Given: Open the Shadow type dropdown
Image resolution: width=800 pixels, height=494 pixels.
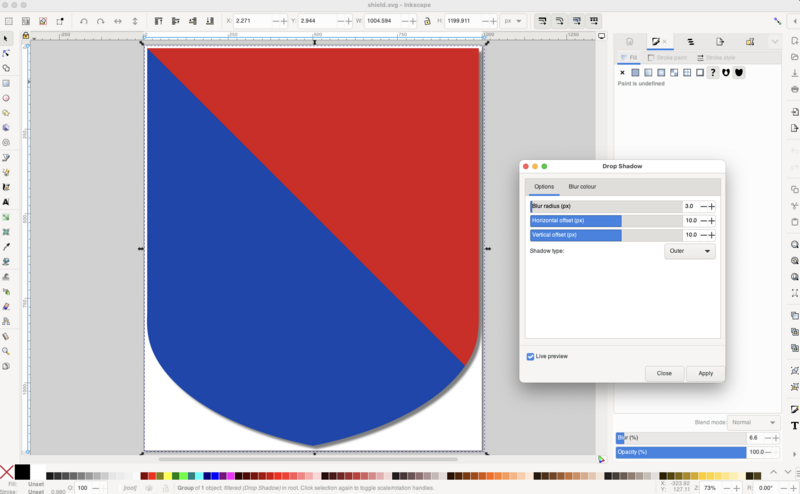Looking at the screenshot, I should click(x=690, y=251).
